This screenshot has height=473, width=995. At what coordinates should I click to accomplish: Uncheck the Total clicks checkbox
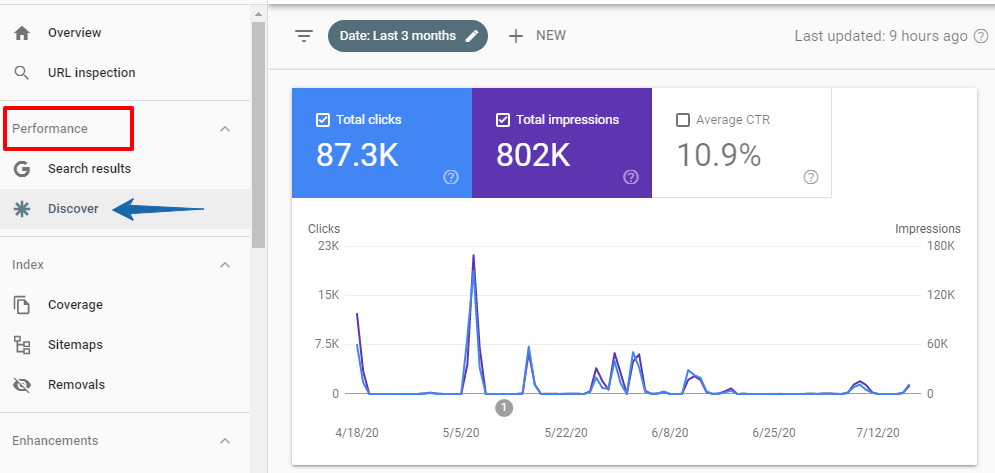coord(323,120)
